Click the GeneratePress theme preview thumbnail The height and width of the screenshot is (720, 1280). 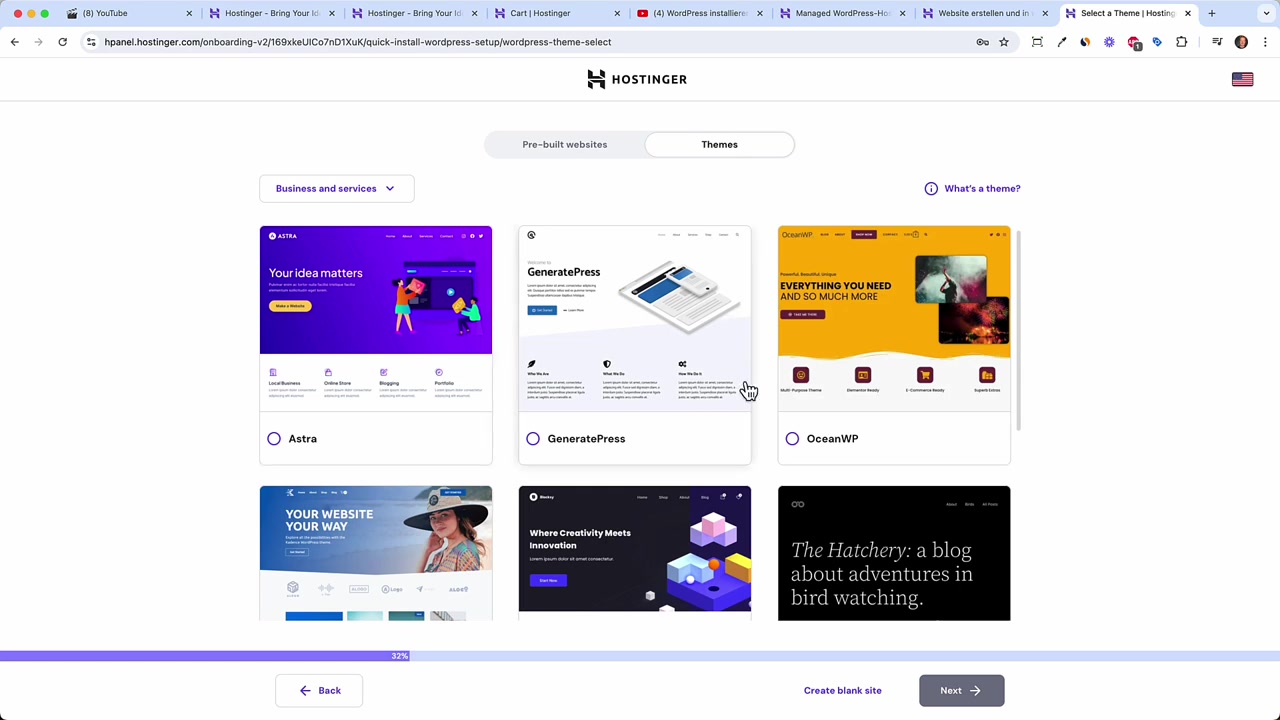(x=635, y=319)
